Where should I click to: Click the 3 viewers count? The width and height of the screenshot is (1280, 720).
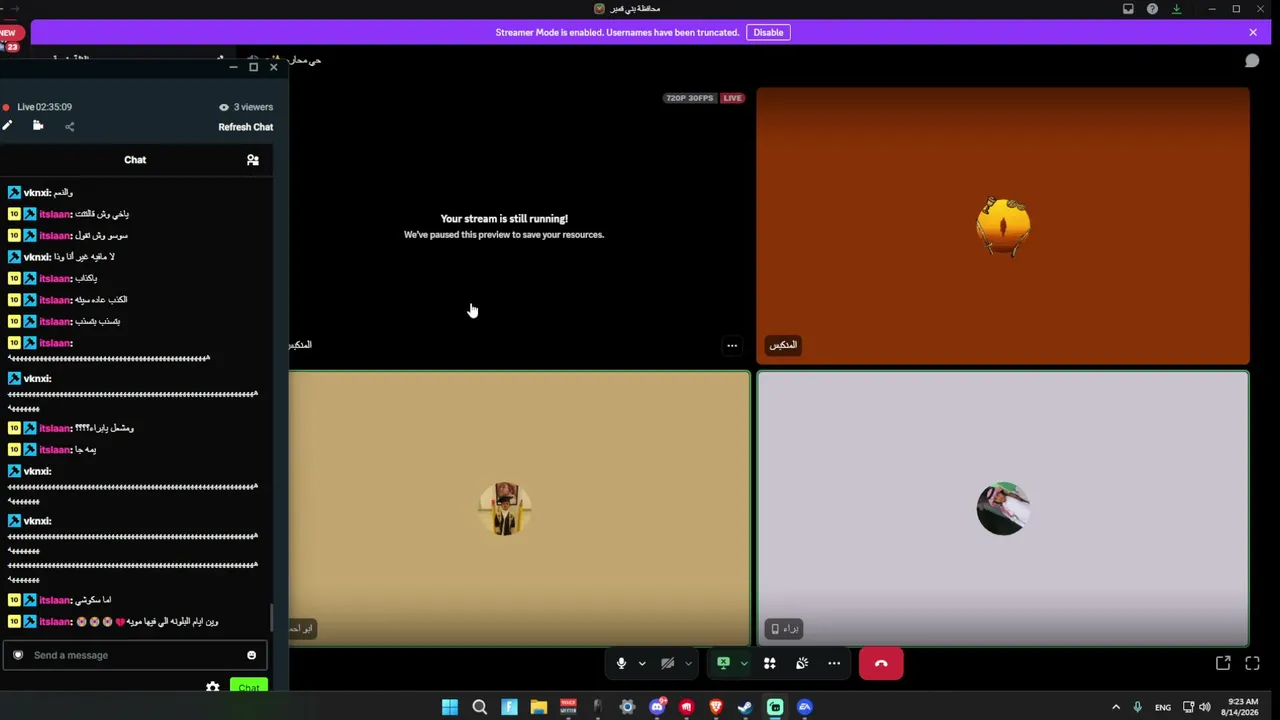(x=253, y=107)
